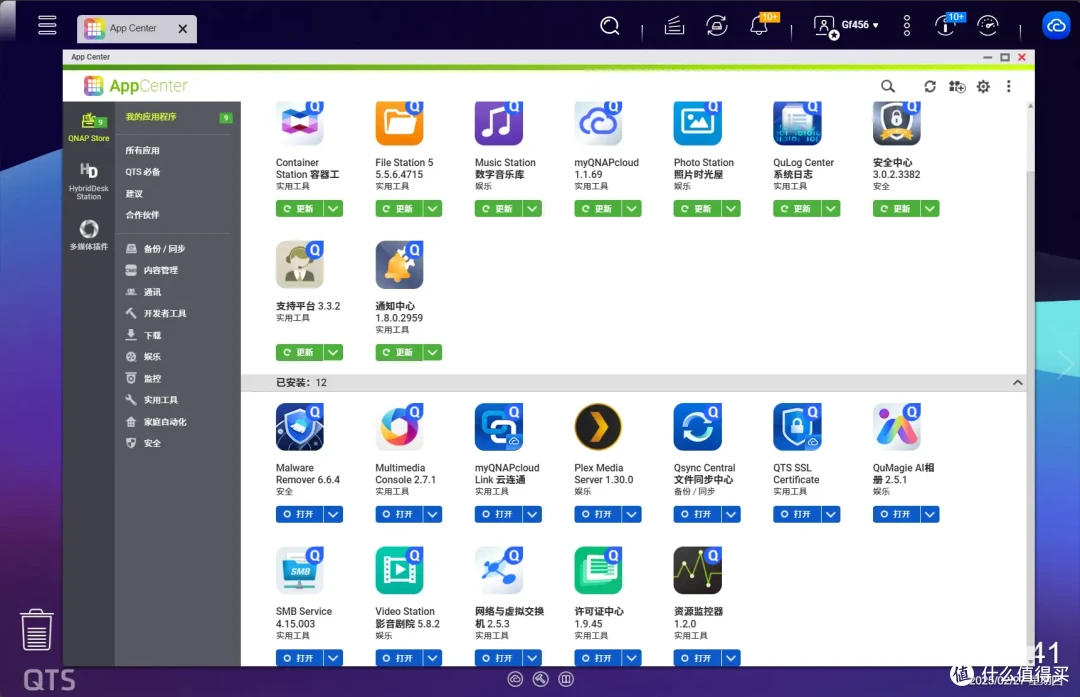Screen dimensions: 1080x697
Task: Update File Station 5
Action: (x=398, y=209)
